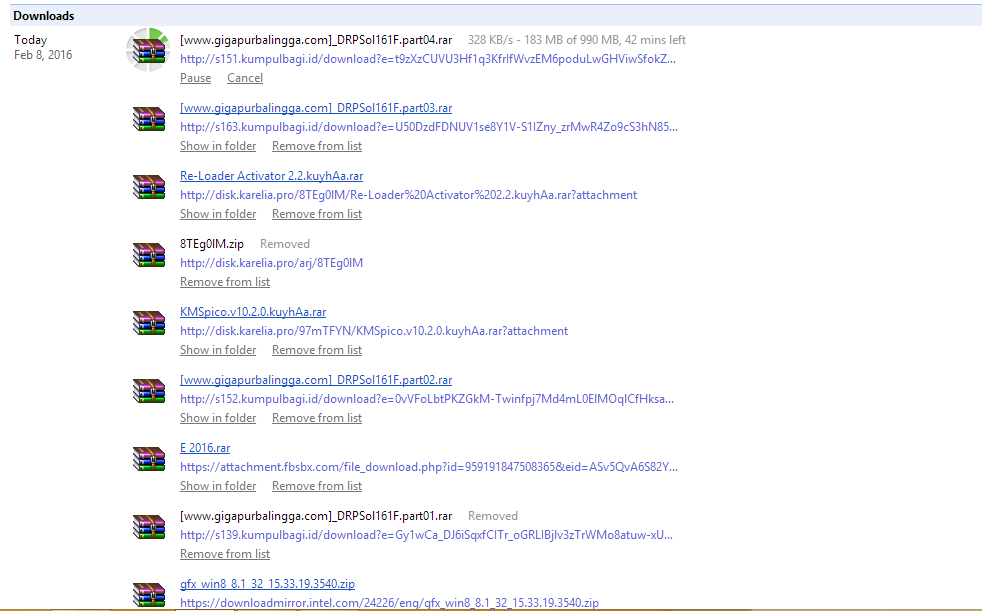This screenshot has height=611, width=982.
Task: Open the downloadmirror.intel.com source URL
Action: pyautogui.click(x=390, y=603)
